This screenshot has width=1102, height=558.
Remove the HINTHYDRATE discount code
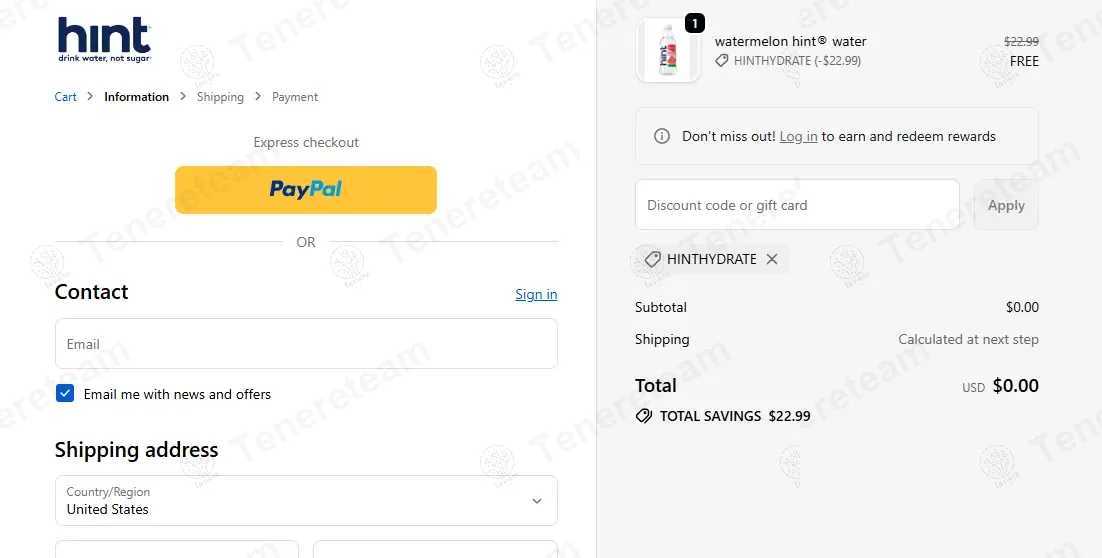pos(772,259)
